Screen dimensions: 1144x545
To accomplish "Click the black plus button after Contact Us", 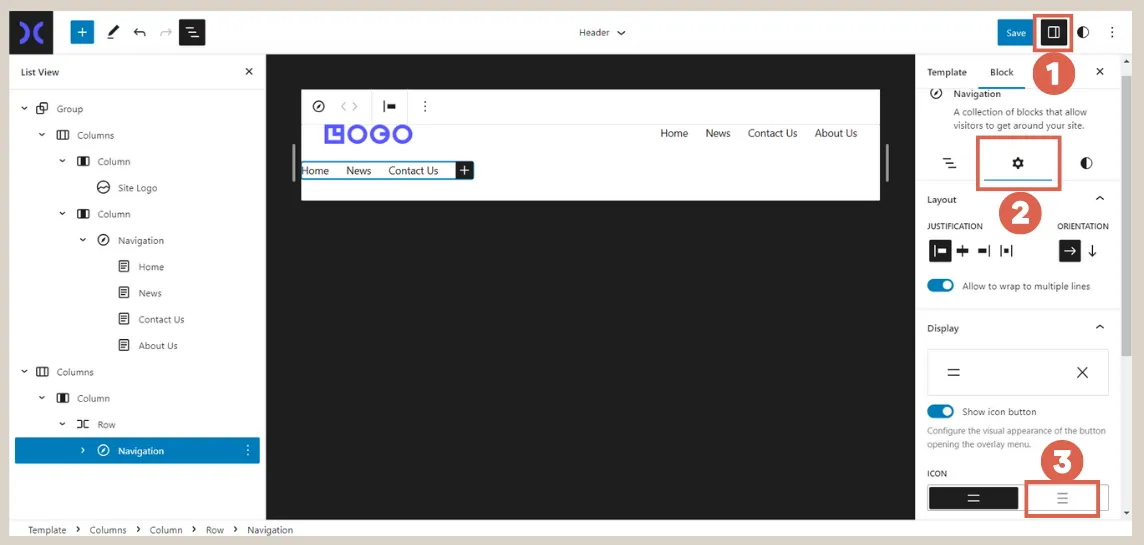I will [x=464, y=171].
